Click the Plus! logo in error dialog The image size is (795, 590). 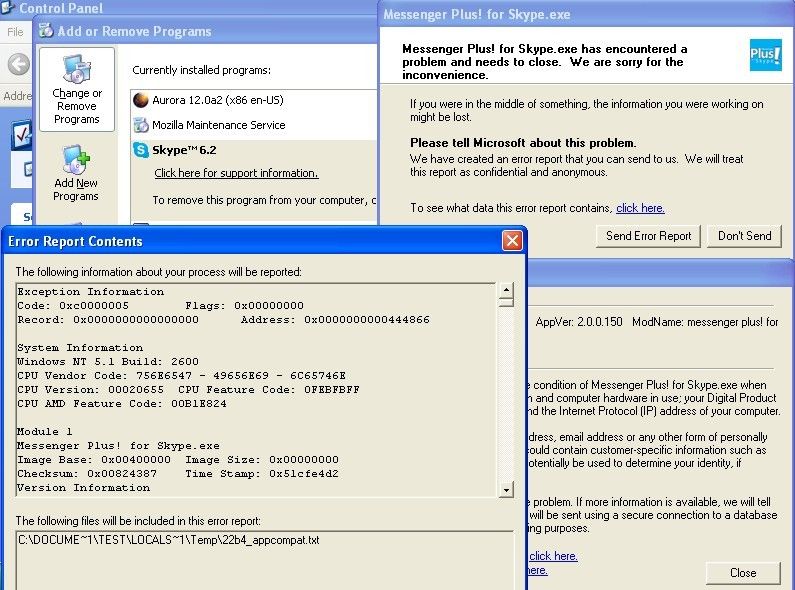pyautogui.click(x=765, y=55)
